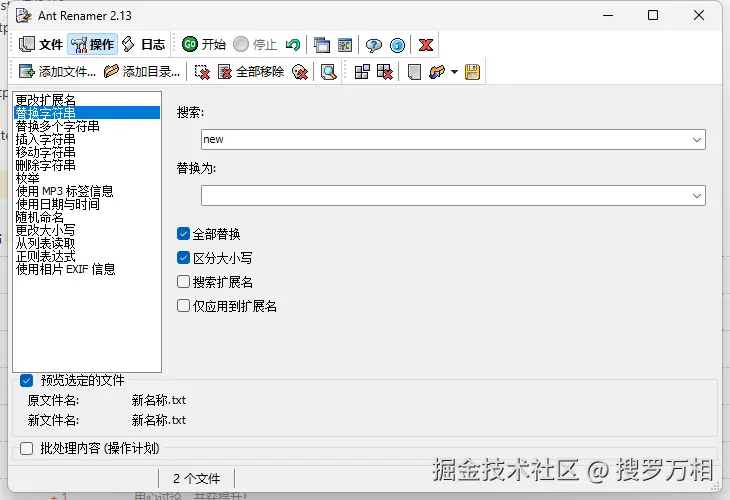Click the 原文件名 value 新名称.txt
The width and height of the screenshot is (730, 500).
pos(159,400)
